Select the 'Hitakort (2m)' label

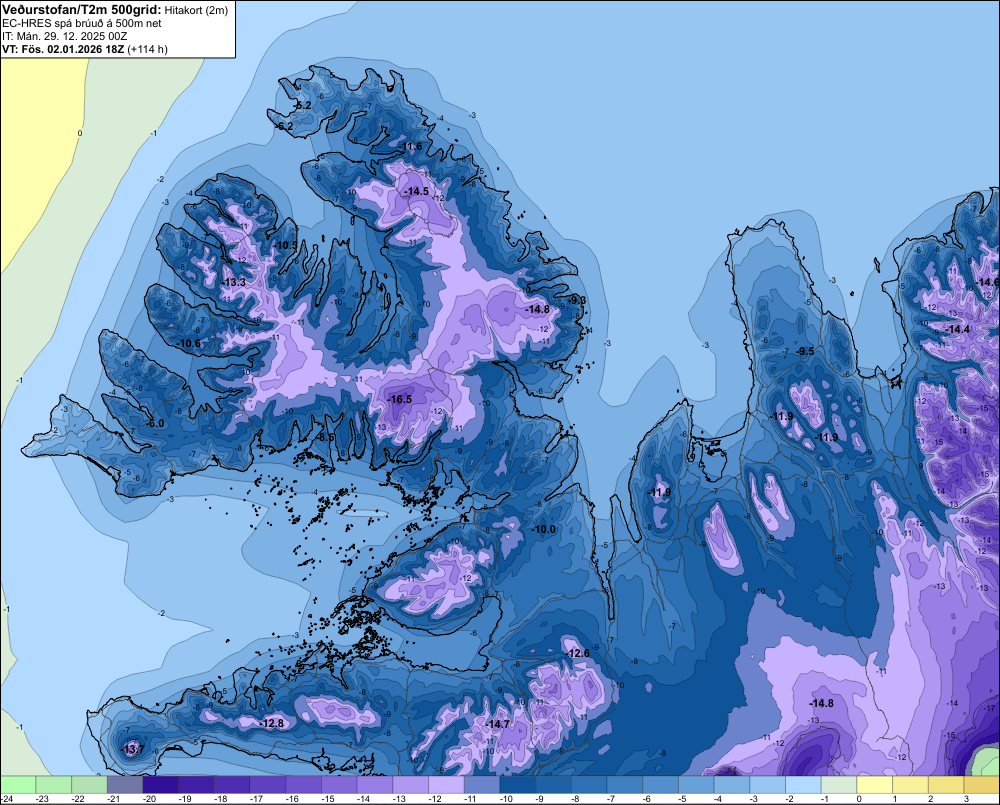pos(196,10)
